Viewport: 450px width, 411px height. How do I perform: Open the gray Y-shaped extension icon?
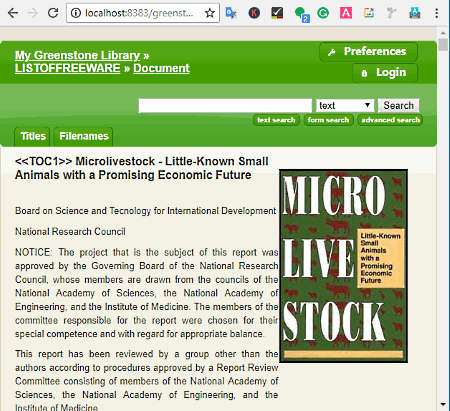point(392,13)
